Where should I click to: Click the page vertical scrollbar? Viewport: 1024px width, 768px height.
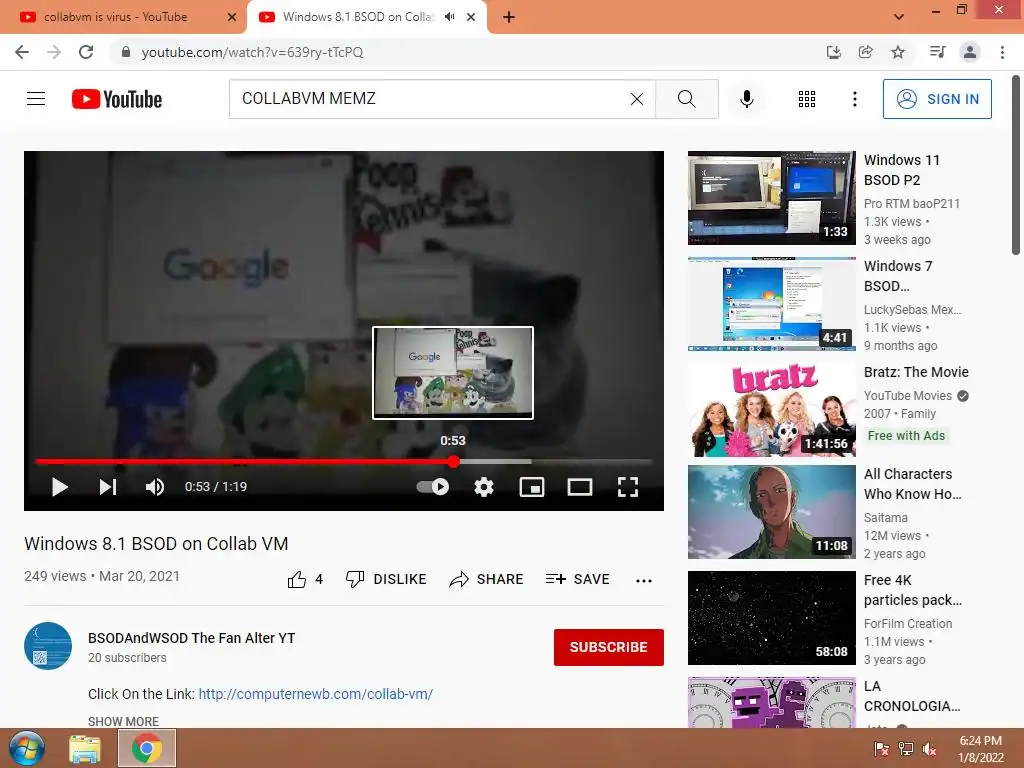click(x=1016, y=167)
